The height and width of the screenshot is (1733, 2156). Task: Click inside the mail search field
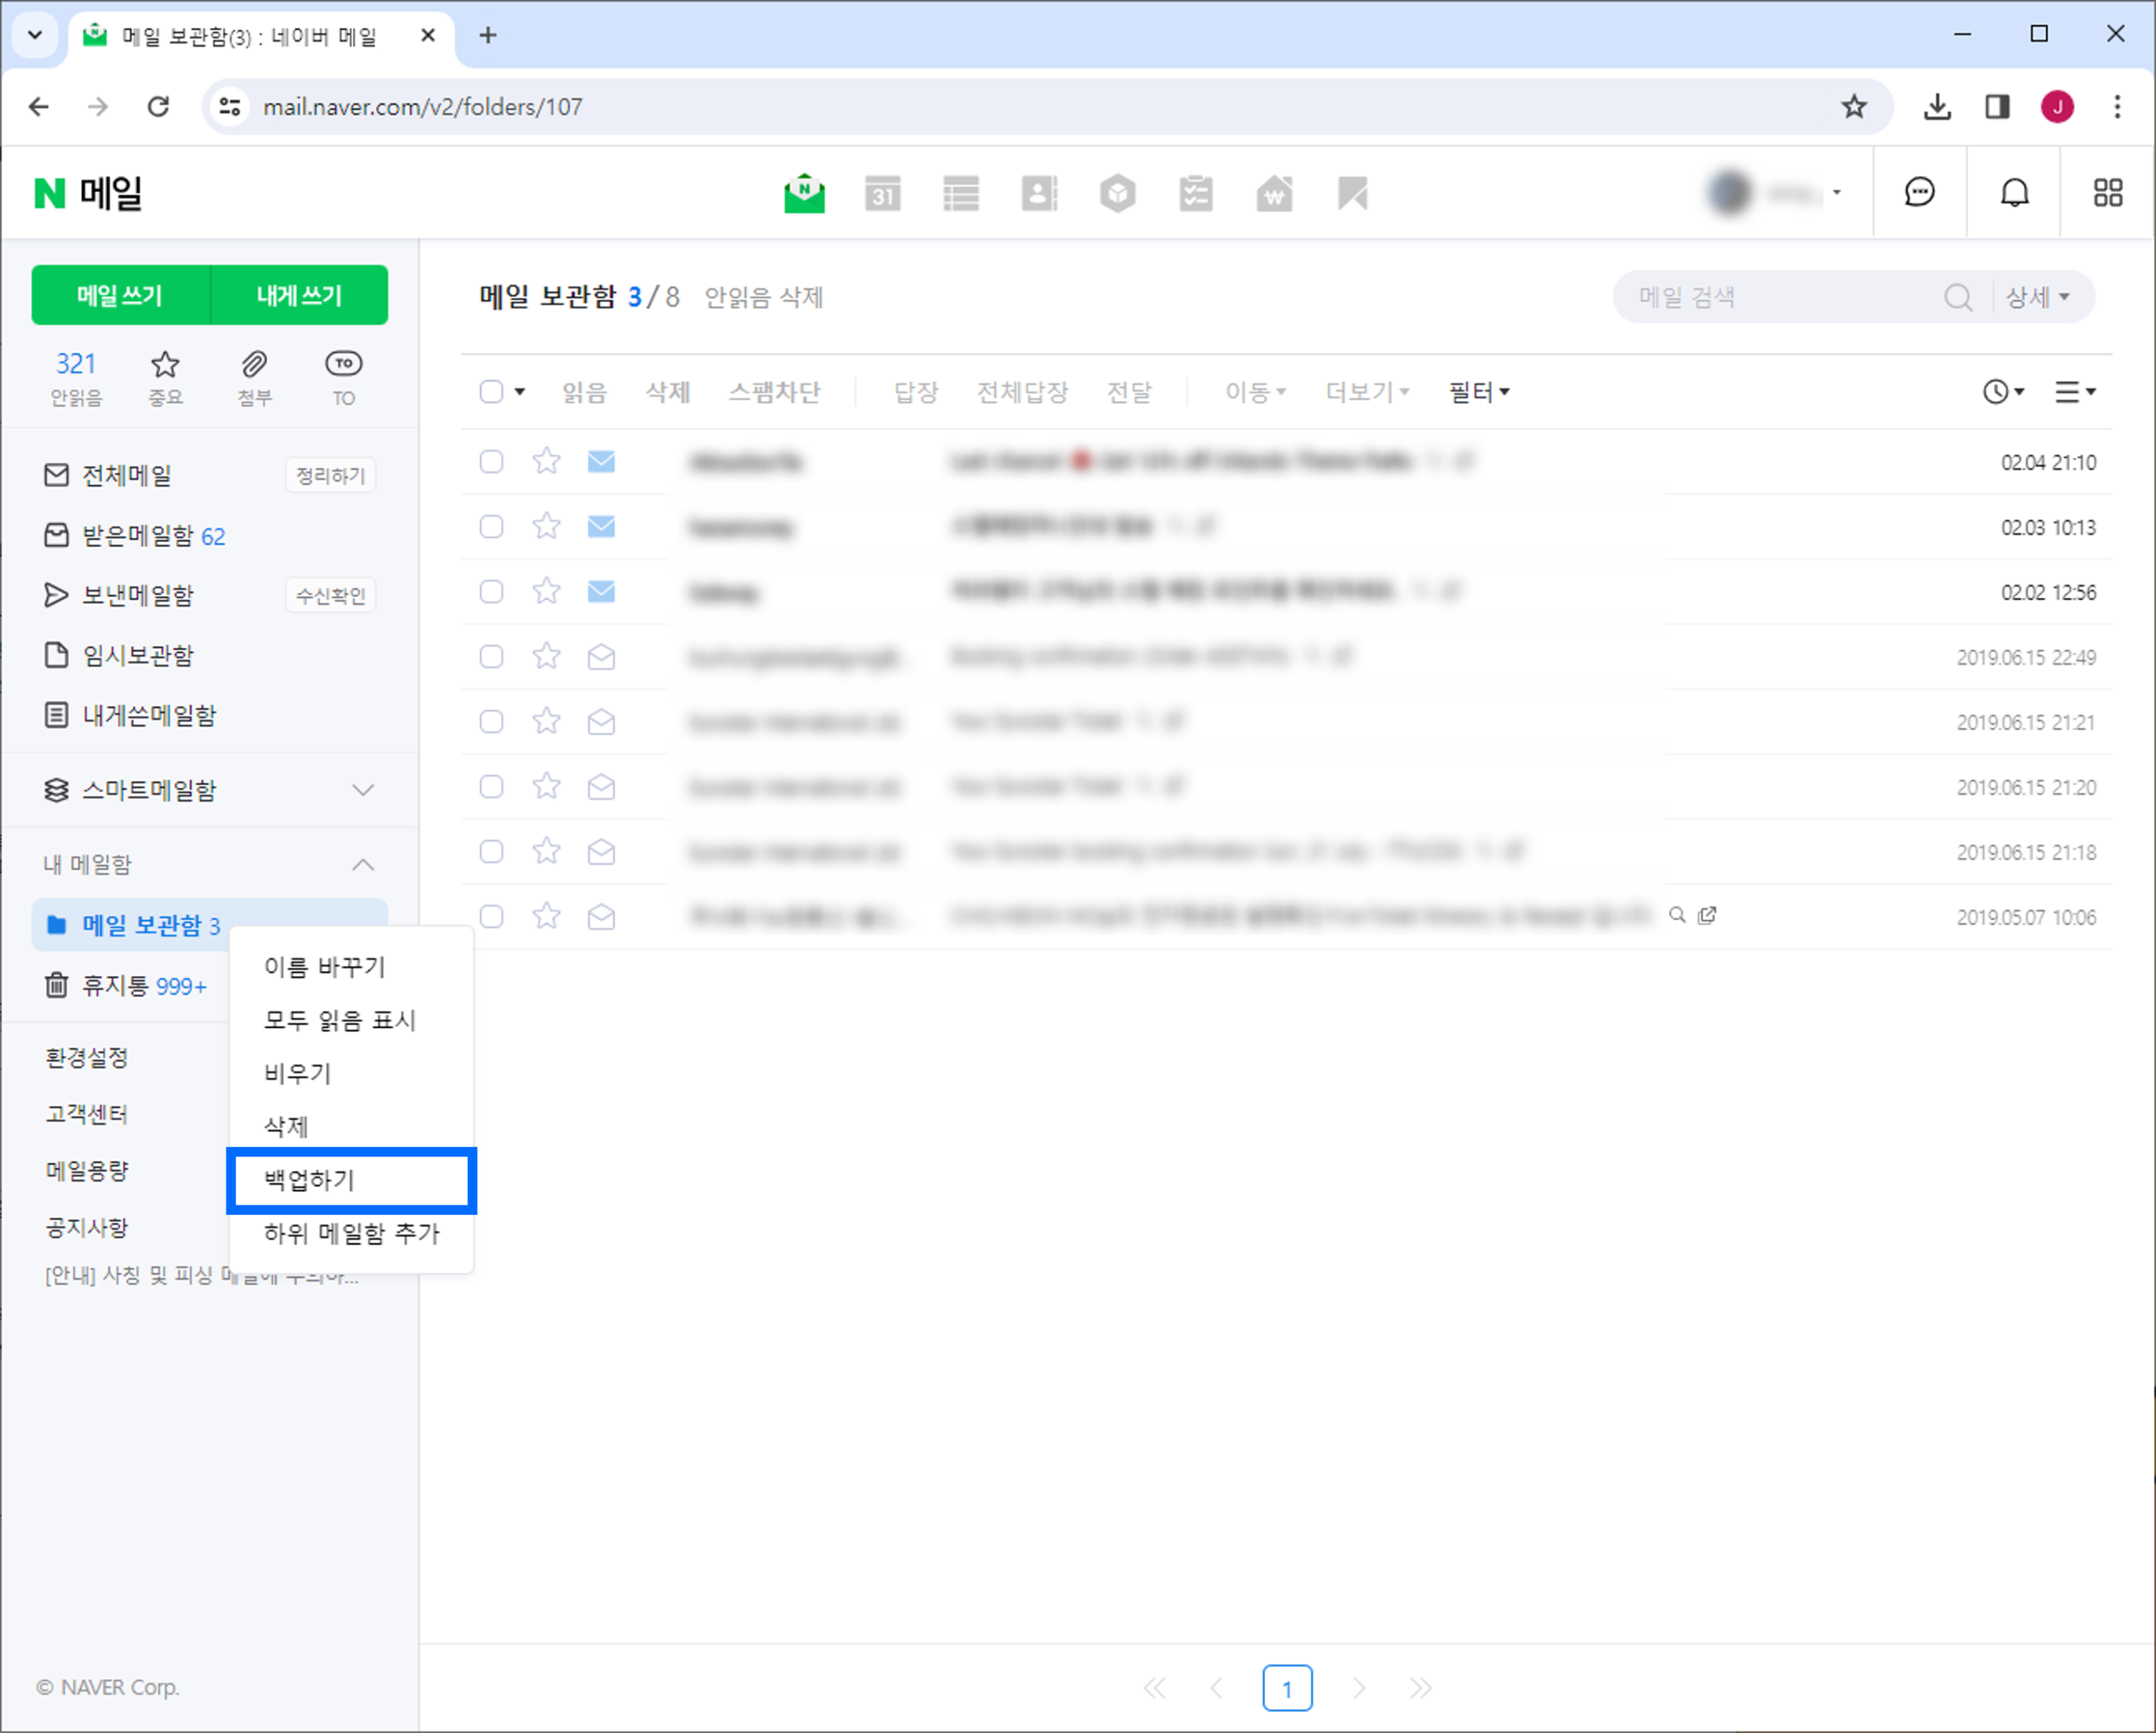click(x=1780, y=296)
